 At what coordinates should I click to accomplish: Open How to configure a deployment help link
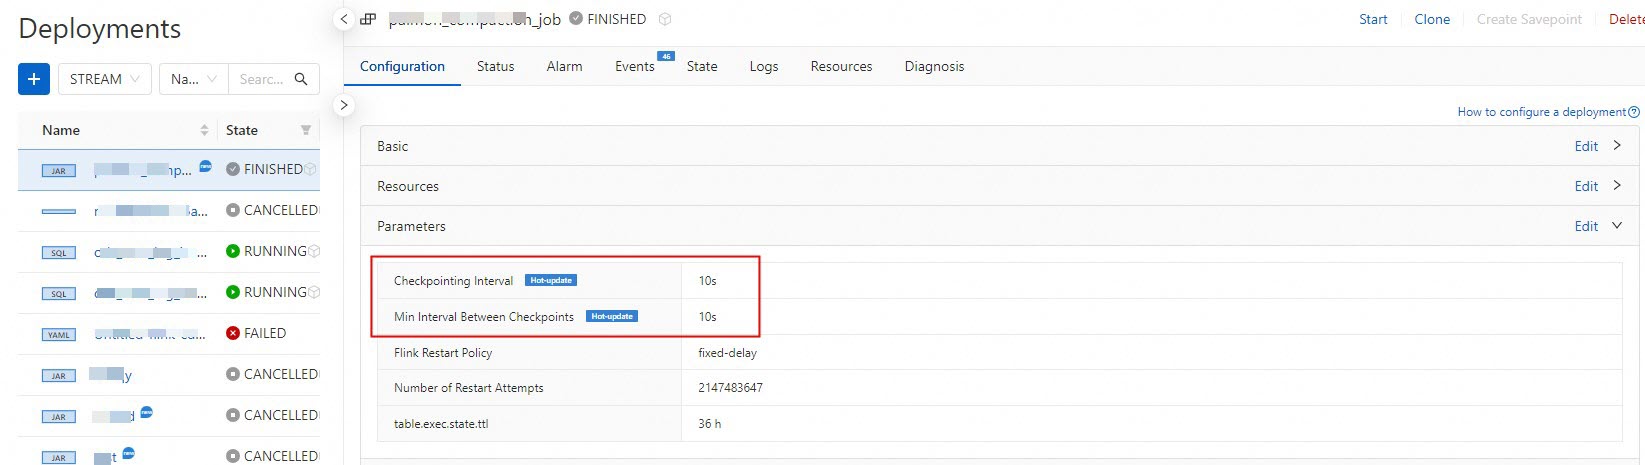[1541, 112]
